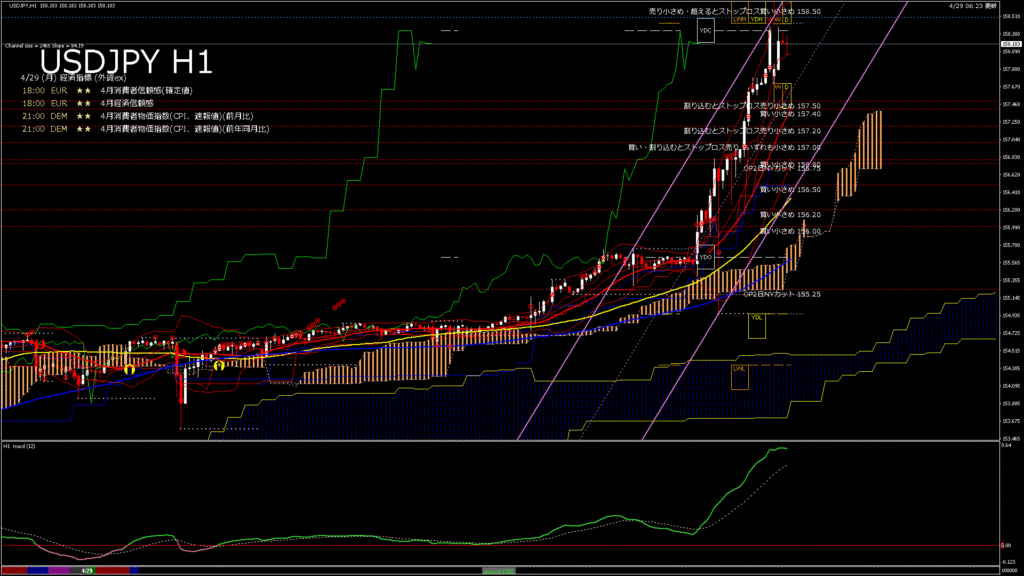The image size is (1024, 576).
Task: Click the large USDJPY H1 chart title
Action: [x=126, y=63]
